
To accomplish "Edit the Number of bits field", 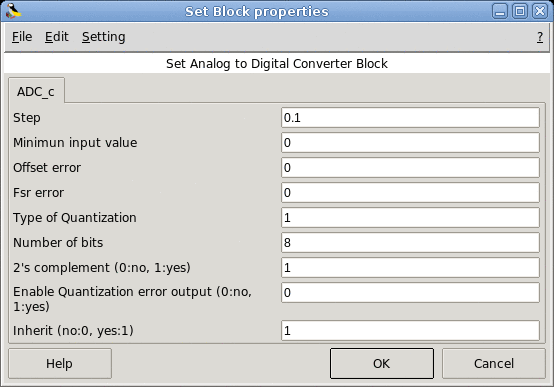I will point(410,242).
